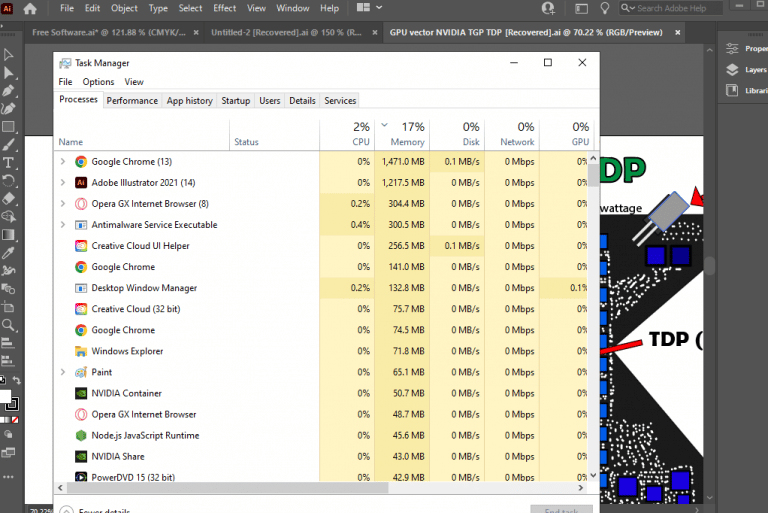Activate the Paintbrush tool
The width and height of the screenshot is (768, 513).
(8, 145)
